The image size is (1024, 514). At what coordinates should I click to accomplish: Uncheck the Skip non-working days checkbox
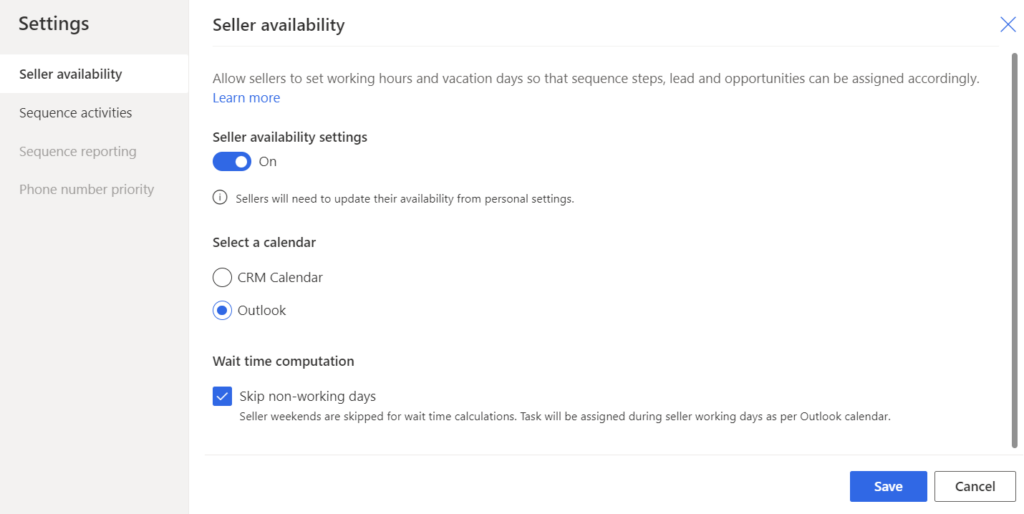coord(222,397)
